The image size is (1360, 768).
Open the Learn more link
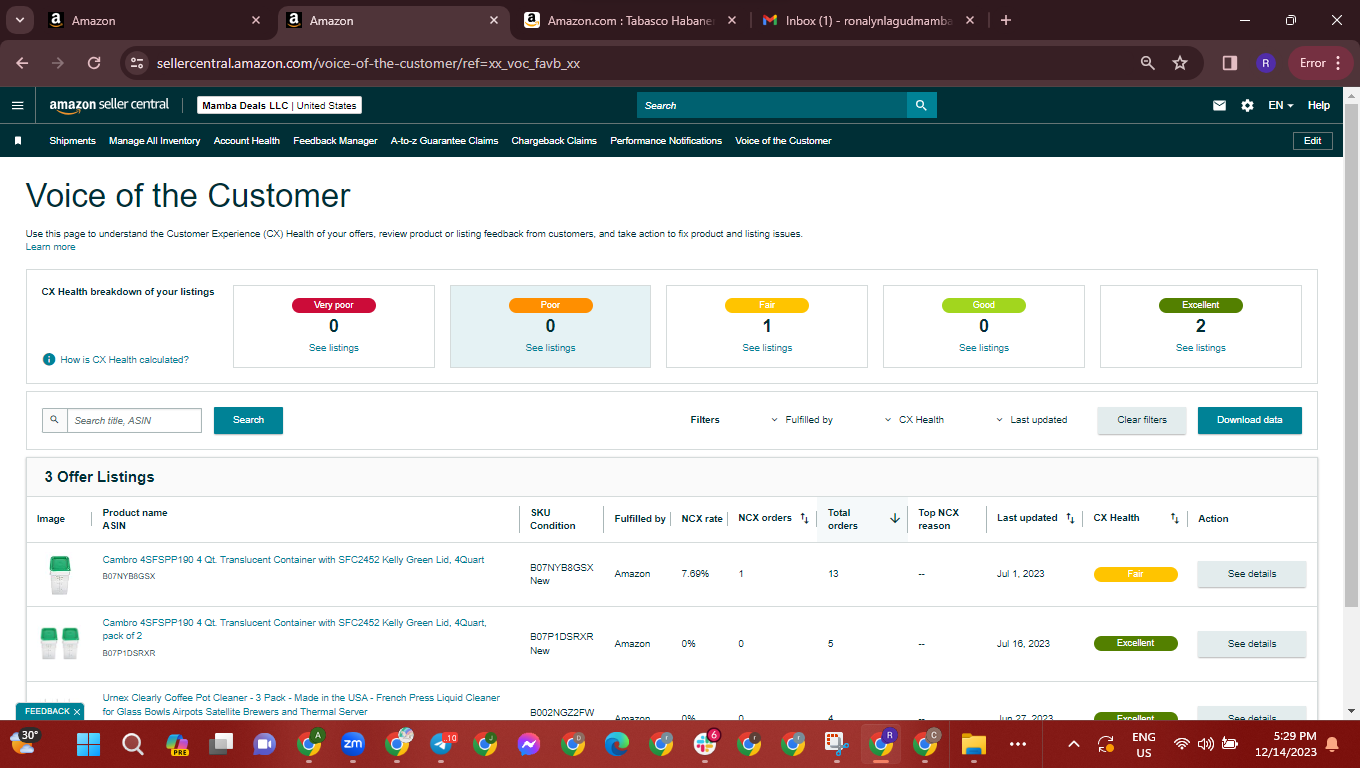tap(50, 247)
